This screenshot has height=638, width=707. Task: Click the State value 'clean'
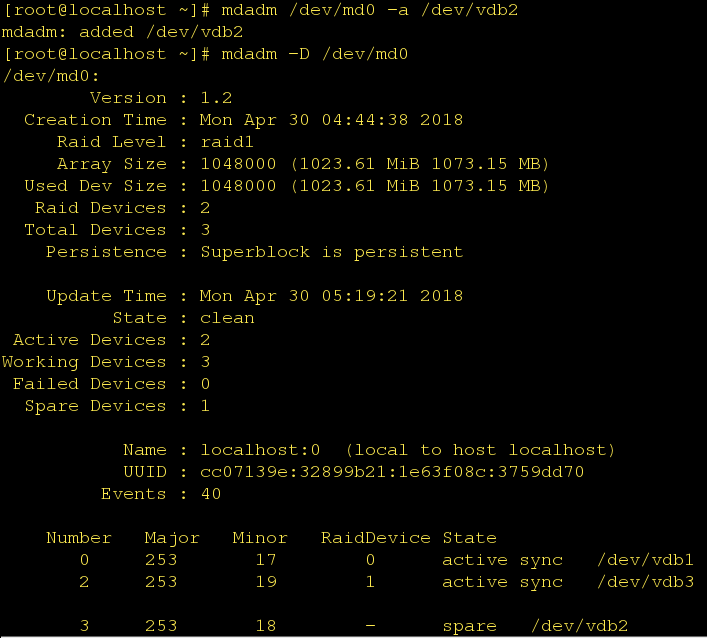[227, 318]
